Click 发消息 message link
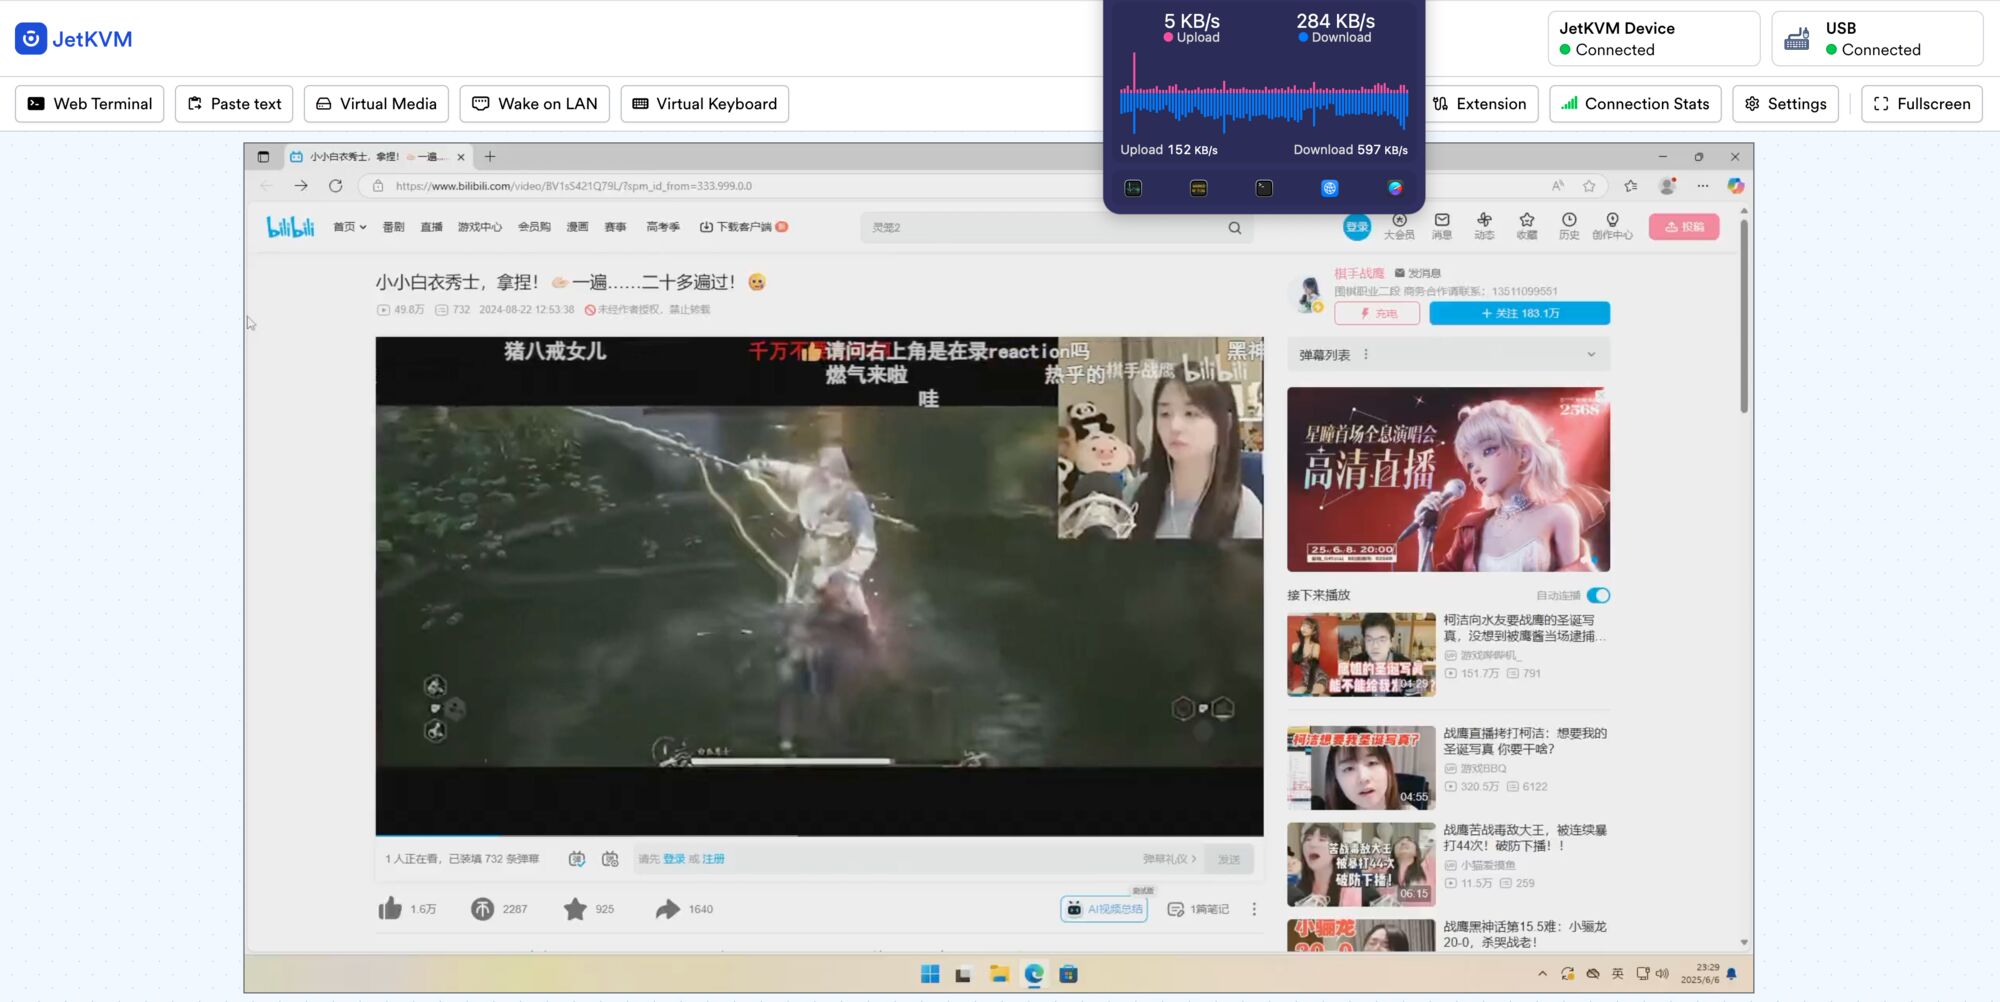The height and width of the screenshot is (1002, 2000). pos(1418,273)
